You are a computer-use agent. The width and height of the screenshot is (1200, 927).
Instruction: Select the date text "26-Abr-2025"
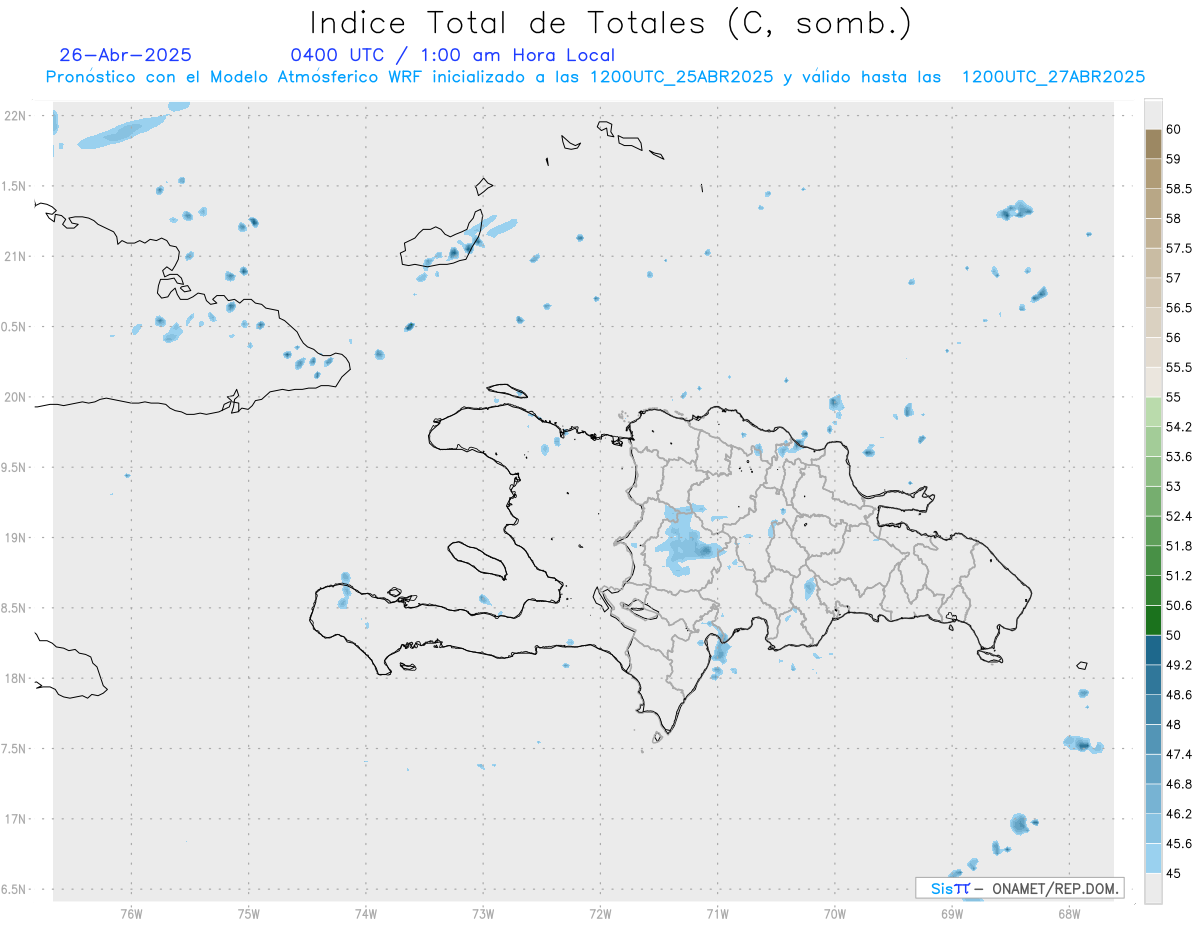click(126, 55)
